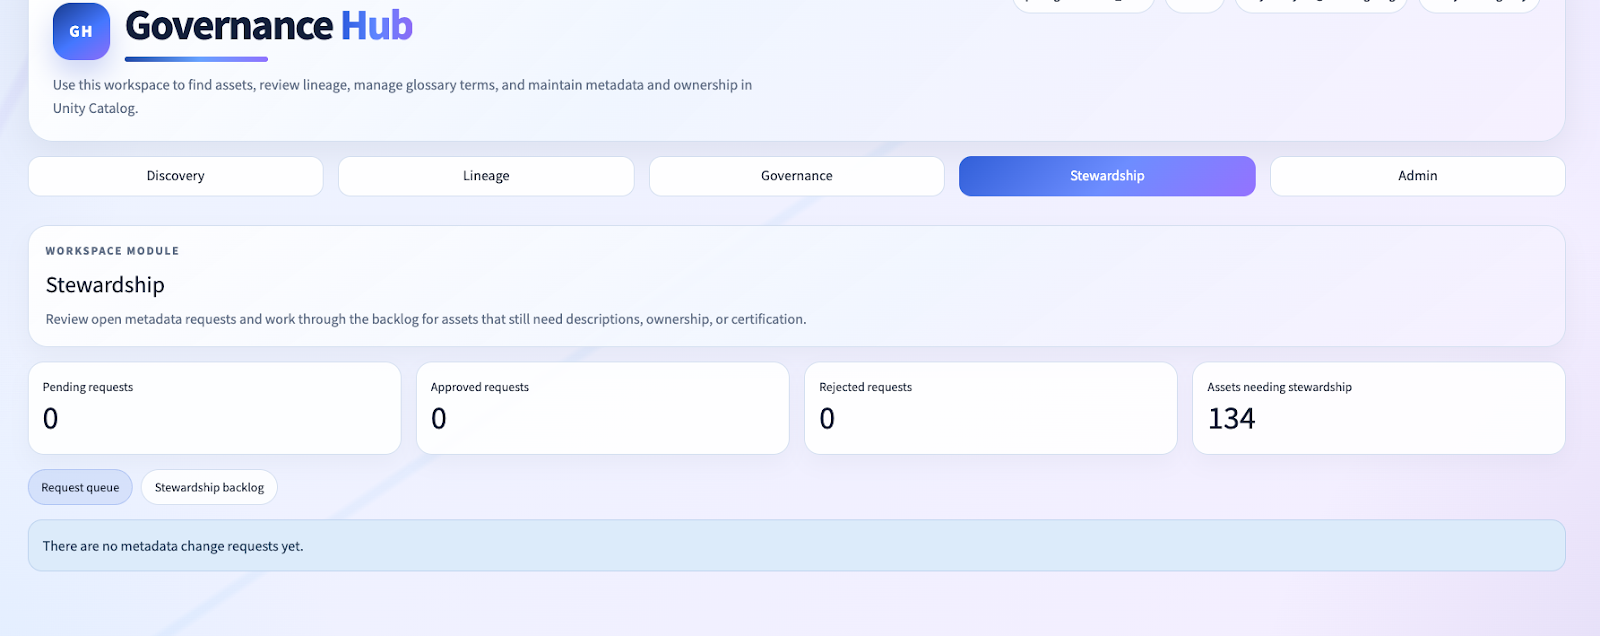
Task: Open the Discovery tab
Action: click(176, 176)
